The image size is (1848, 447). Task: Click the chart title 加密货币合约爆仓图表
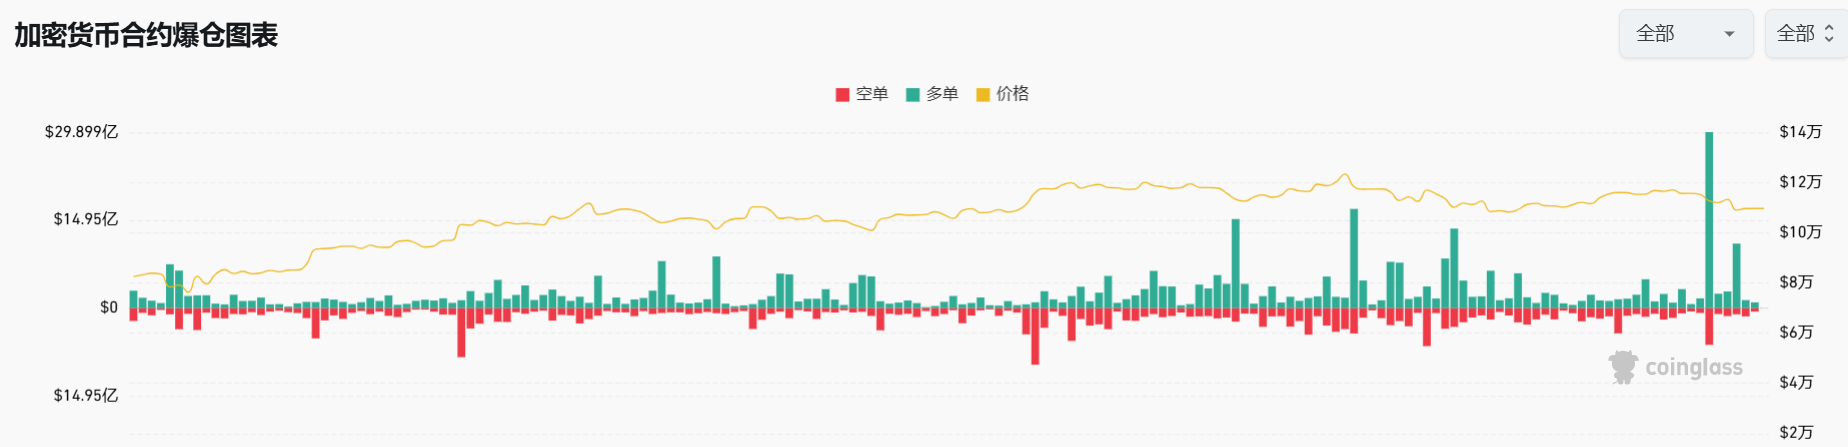click(146, 35)
